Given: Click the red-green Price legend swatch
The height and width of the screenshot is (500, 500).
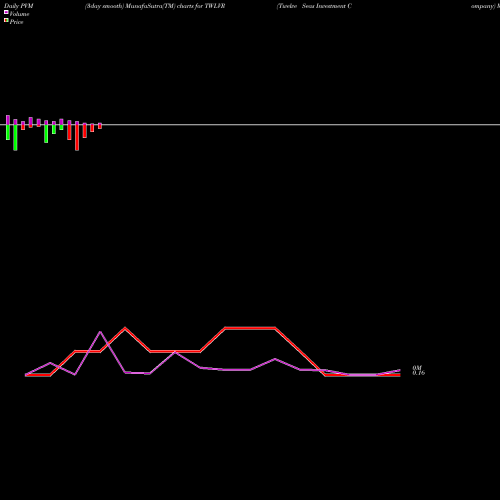Looking at the screenshot, I should [6, 20].
